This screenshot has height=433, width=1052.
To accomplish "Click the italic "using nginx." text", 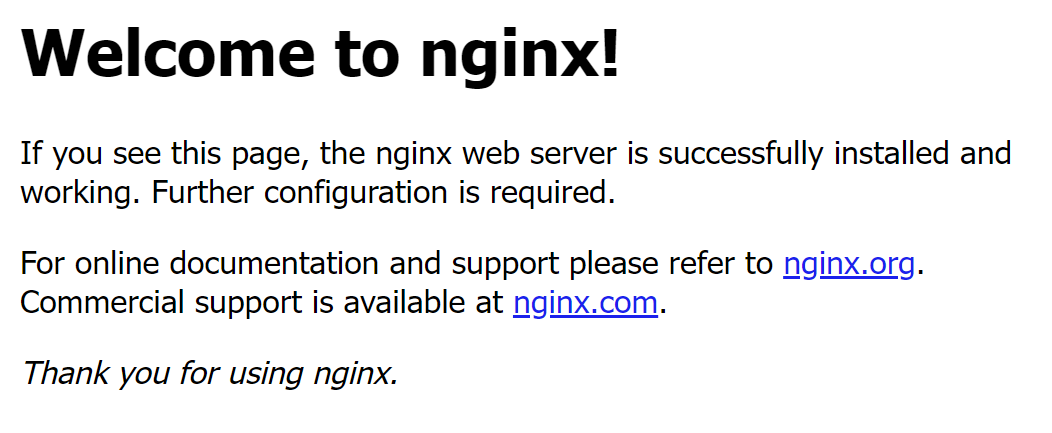I will coord(313,374).
